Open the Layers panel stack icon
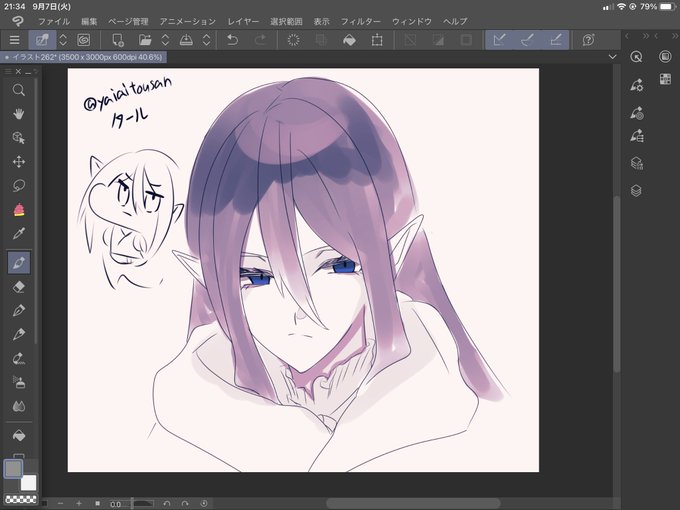The width and height of the screenshot is (680, 510). pos(636,191)
